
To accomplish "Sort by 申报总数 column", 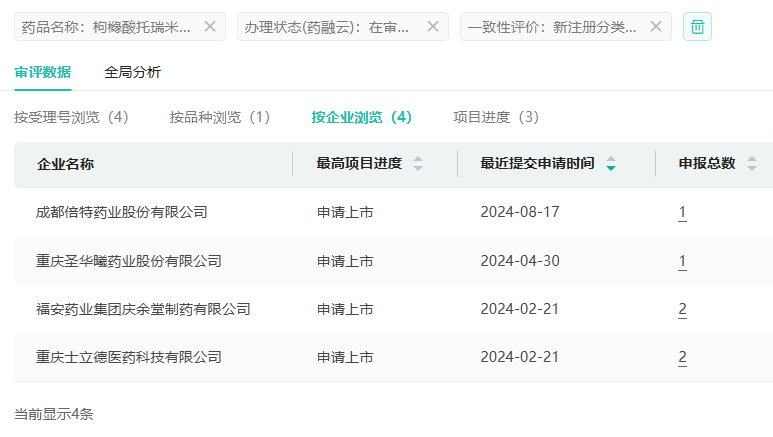I will point(752,164).
